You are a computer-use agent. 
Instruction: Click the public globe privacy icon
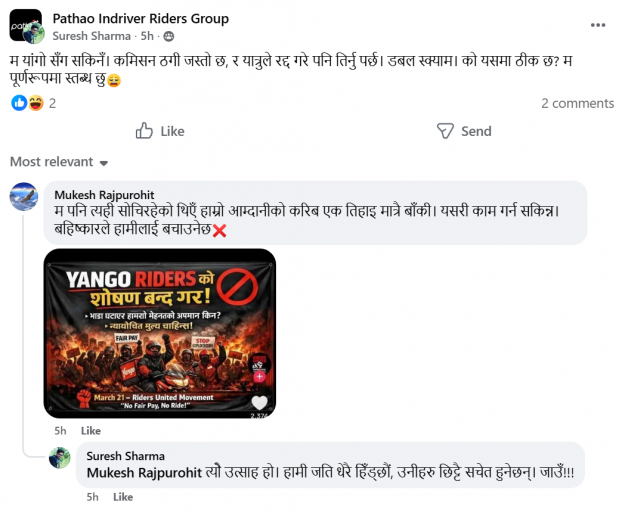tap(169, 36)
